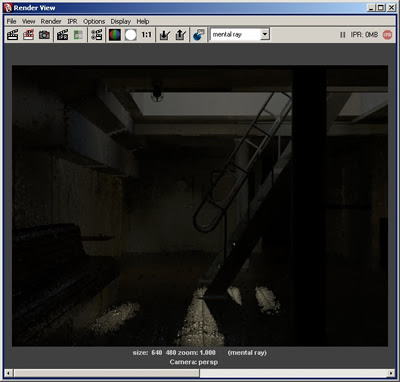
Task: Open the IPR menu
Action: point(72,21)
